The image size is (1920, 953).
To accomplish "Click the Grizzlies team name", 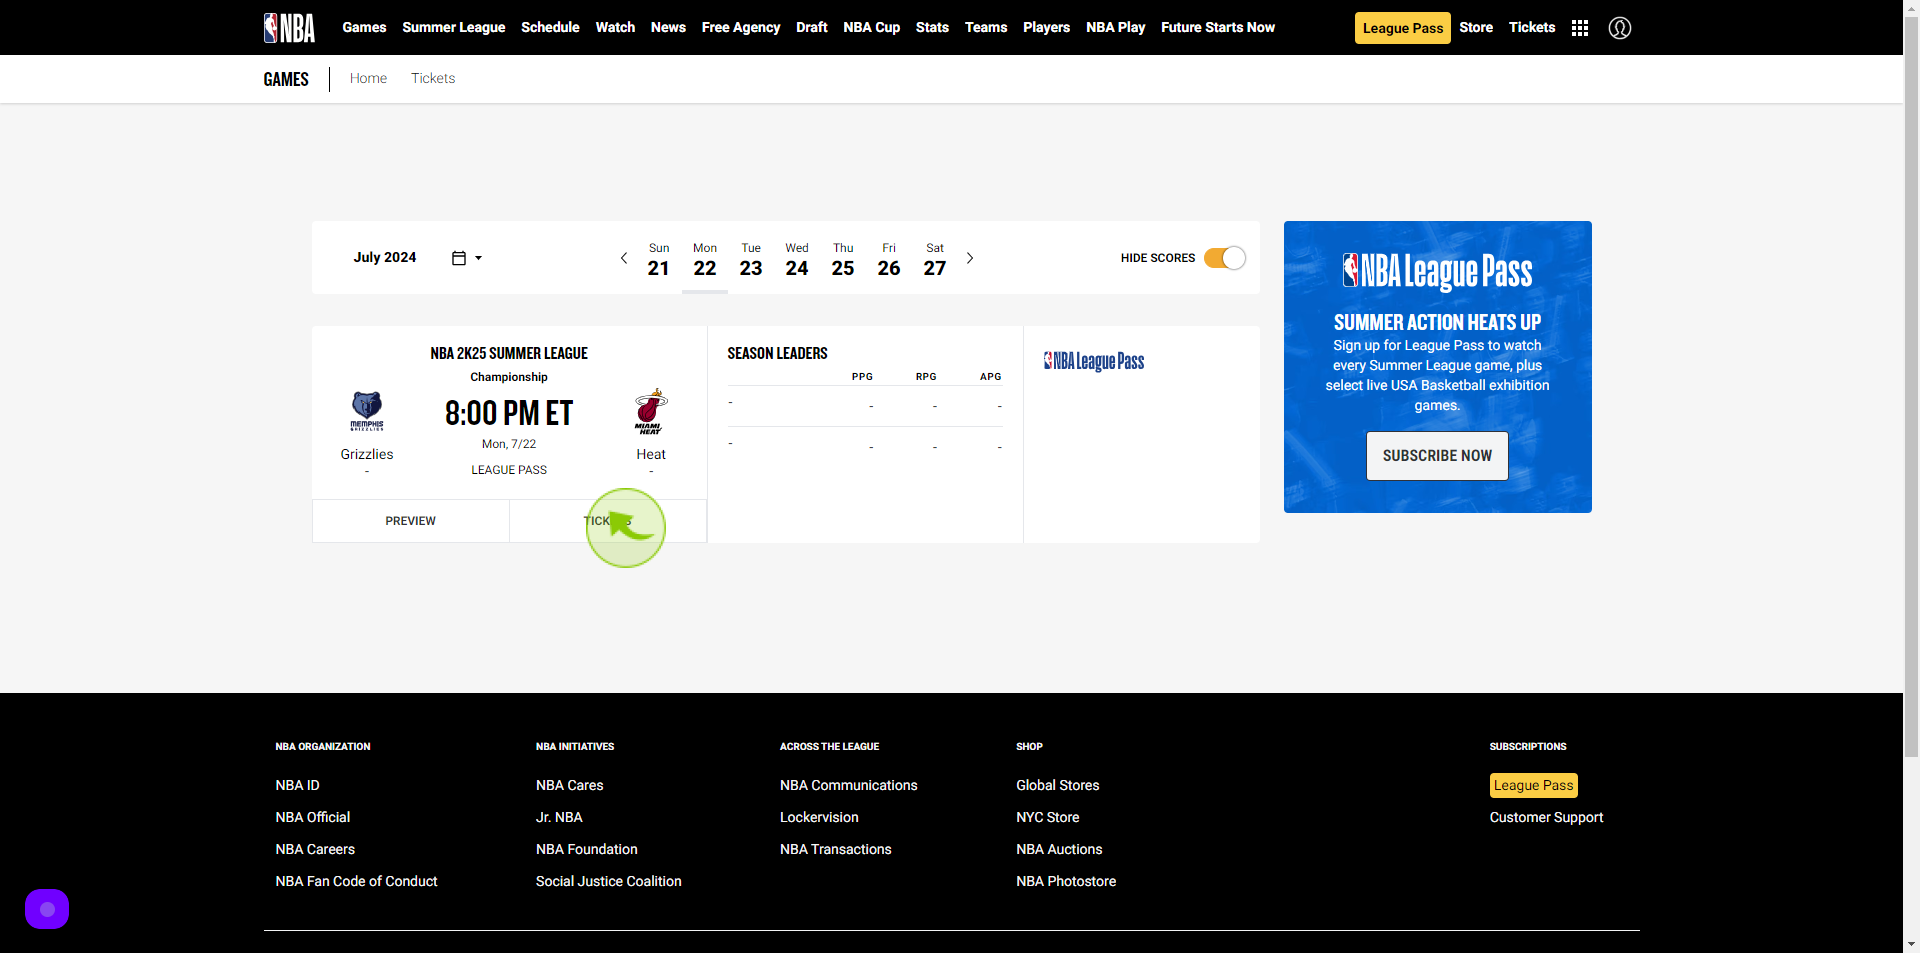I will [367, 454].
